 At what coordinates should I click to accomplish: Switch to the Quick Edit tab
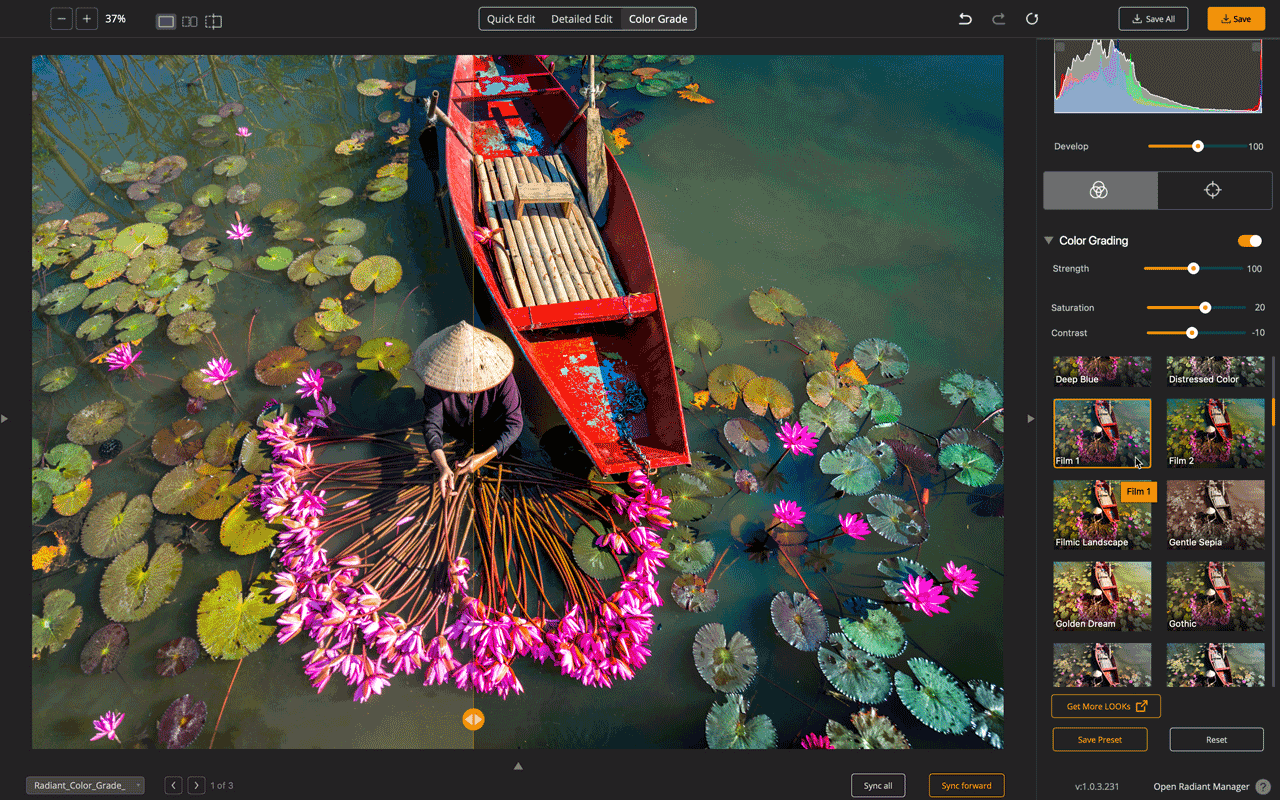click(511, 19)
